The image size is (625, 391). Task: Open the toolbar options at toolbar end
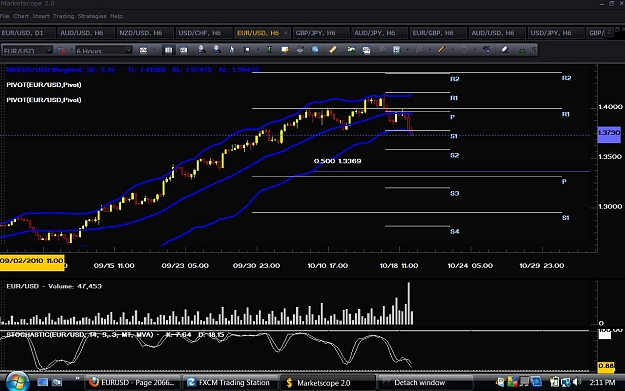pos(534,50)
